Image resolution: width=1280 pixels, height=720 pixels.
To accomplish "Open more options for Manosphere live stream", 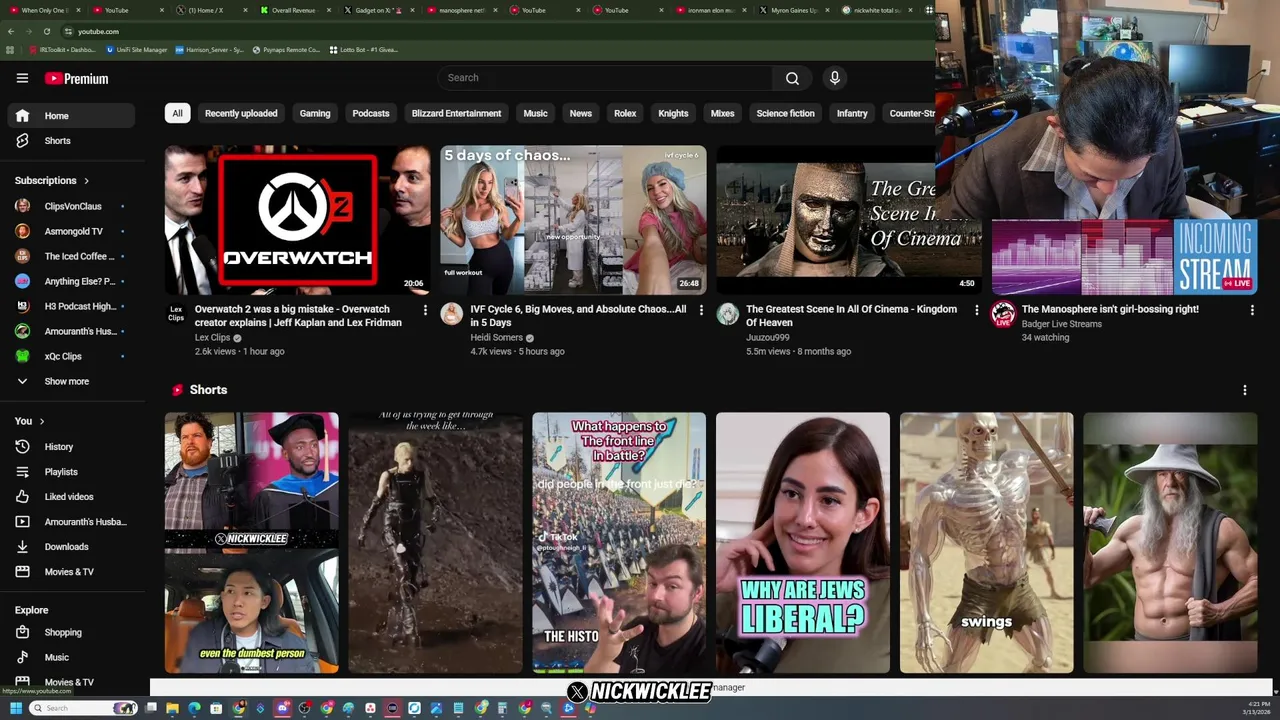I will [x=1252, y=310].
